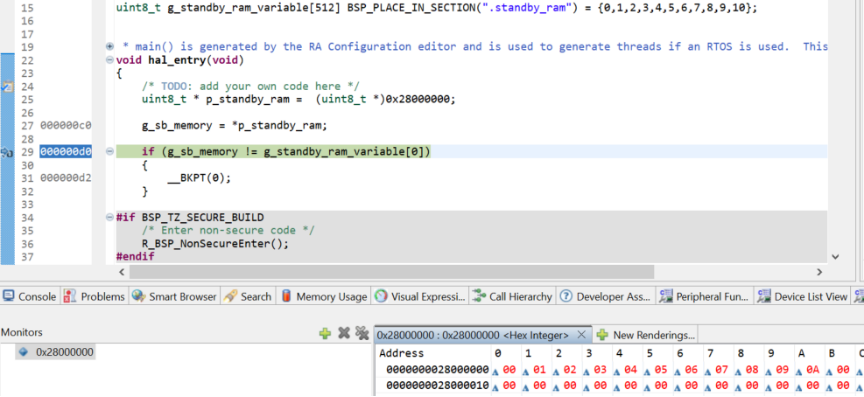Click the horizontal scrollbar of the code editor

pyautogui.click(x=392, y=272)
